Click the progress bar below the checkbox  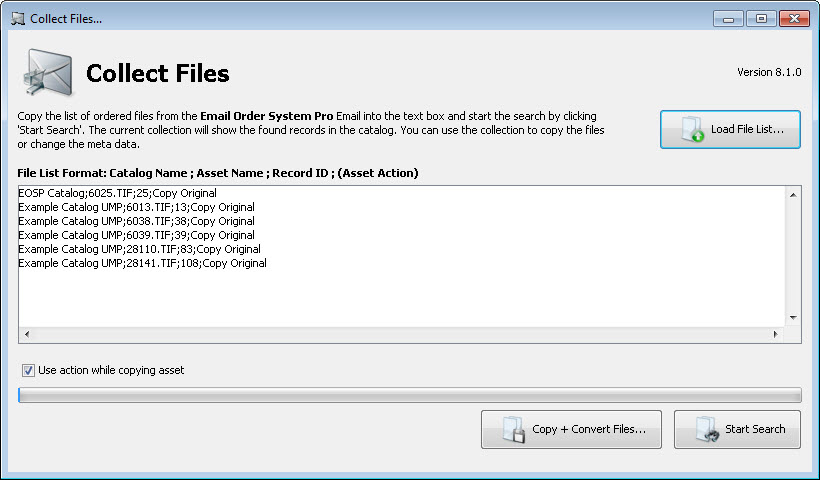pos(409,395)
